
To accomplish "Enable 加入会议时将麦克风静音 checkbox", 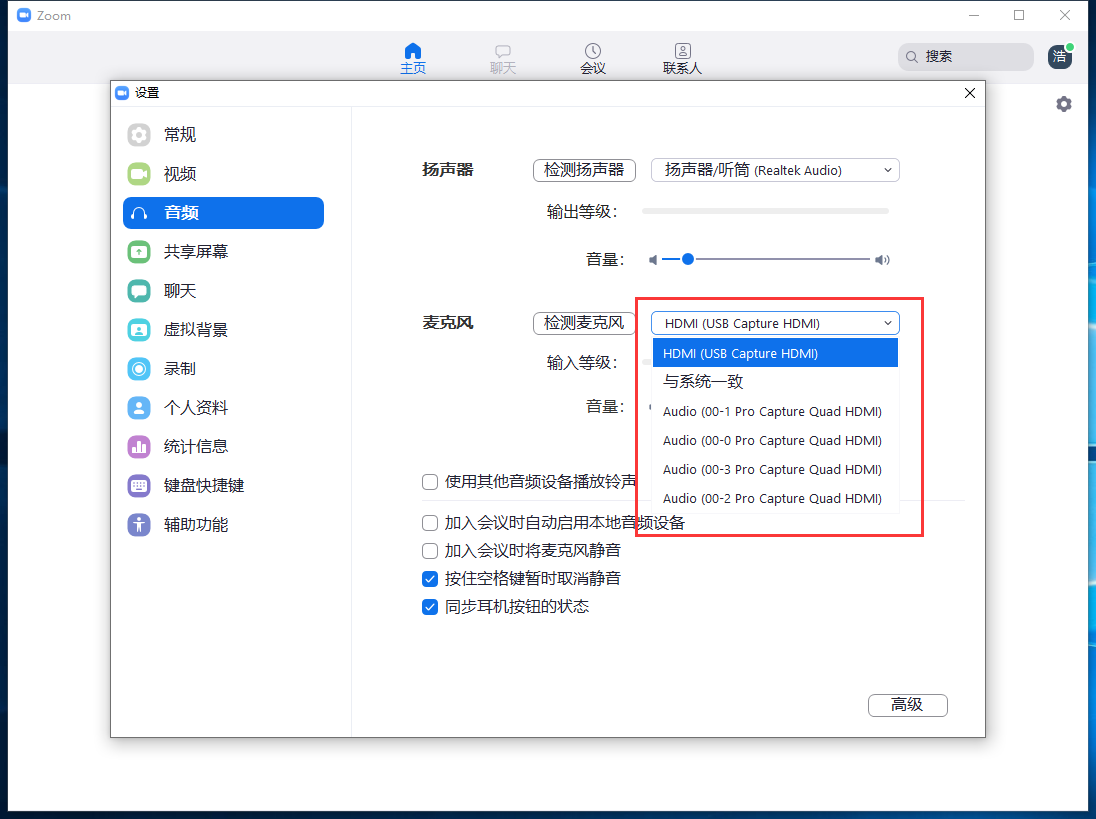I will (x=430, y=551).
